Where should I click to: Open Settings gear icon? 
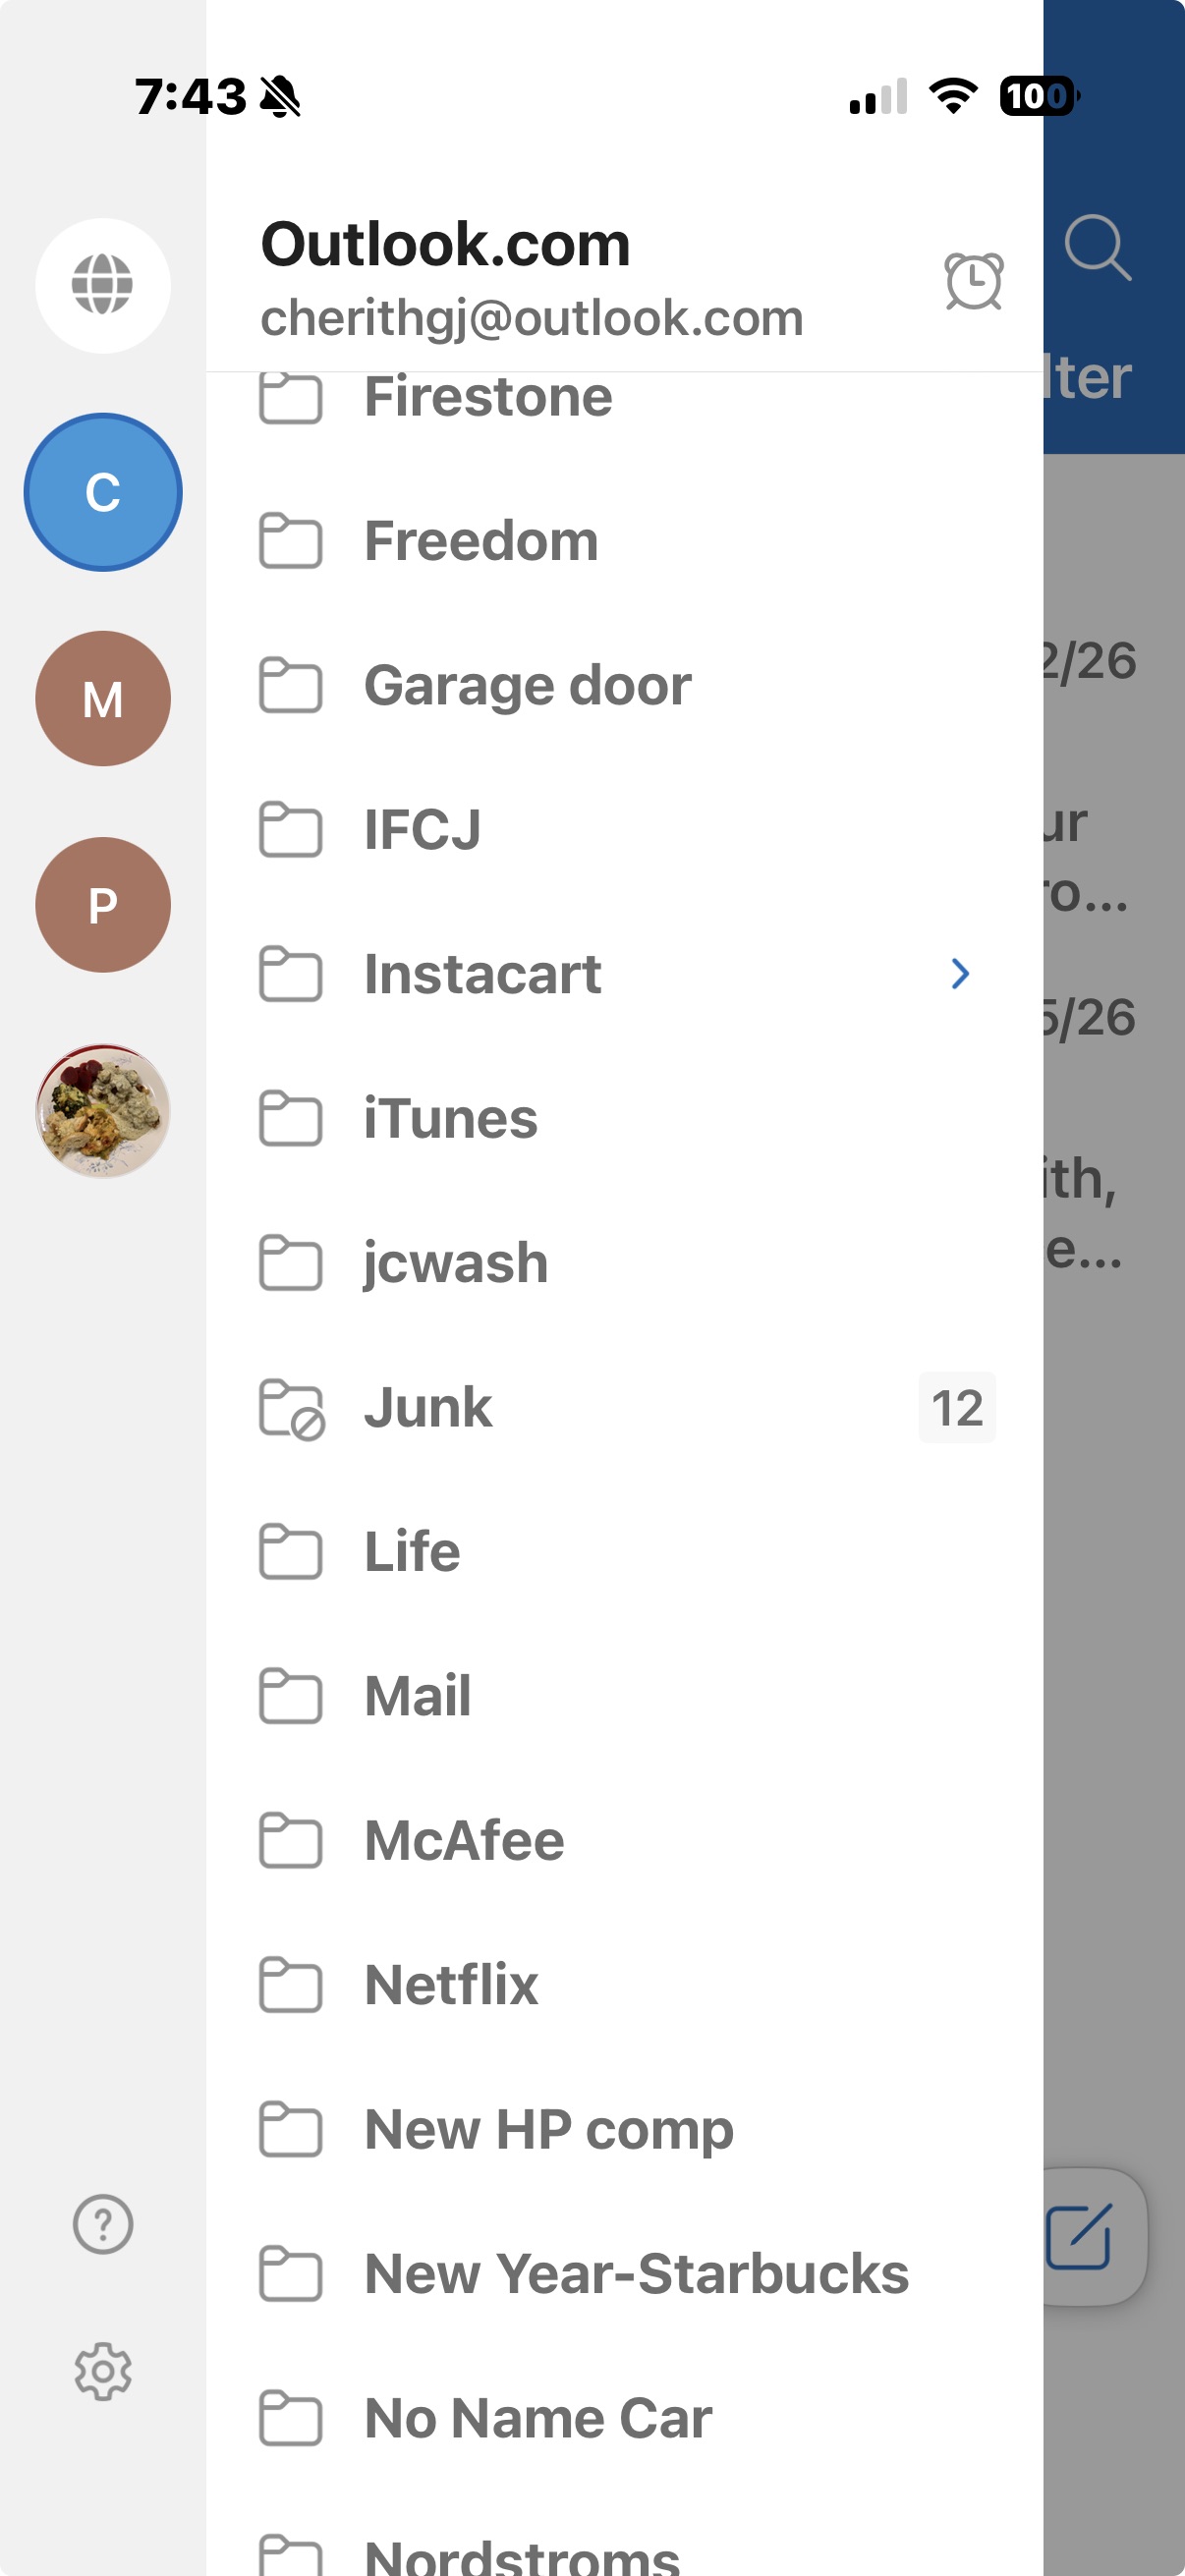point(103,2371)
